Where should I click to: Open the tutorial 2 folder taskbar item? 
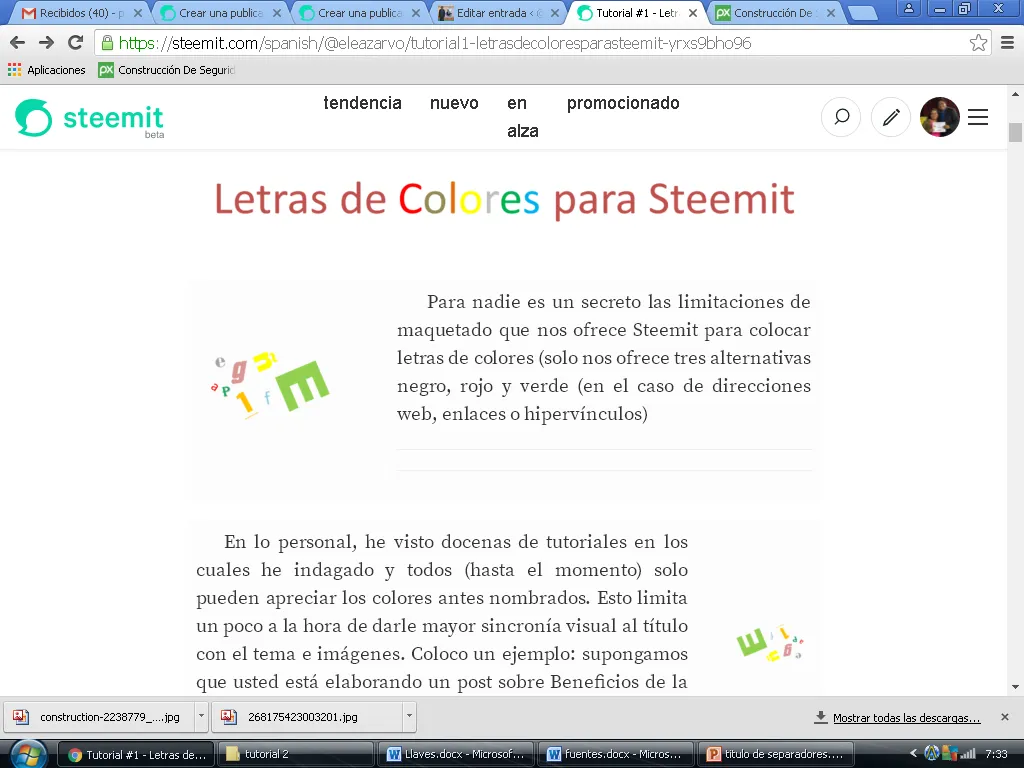click(x=295, y=755)
